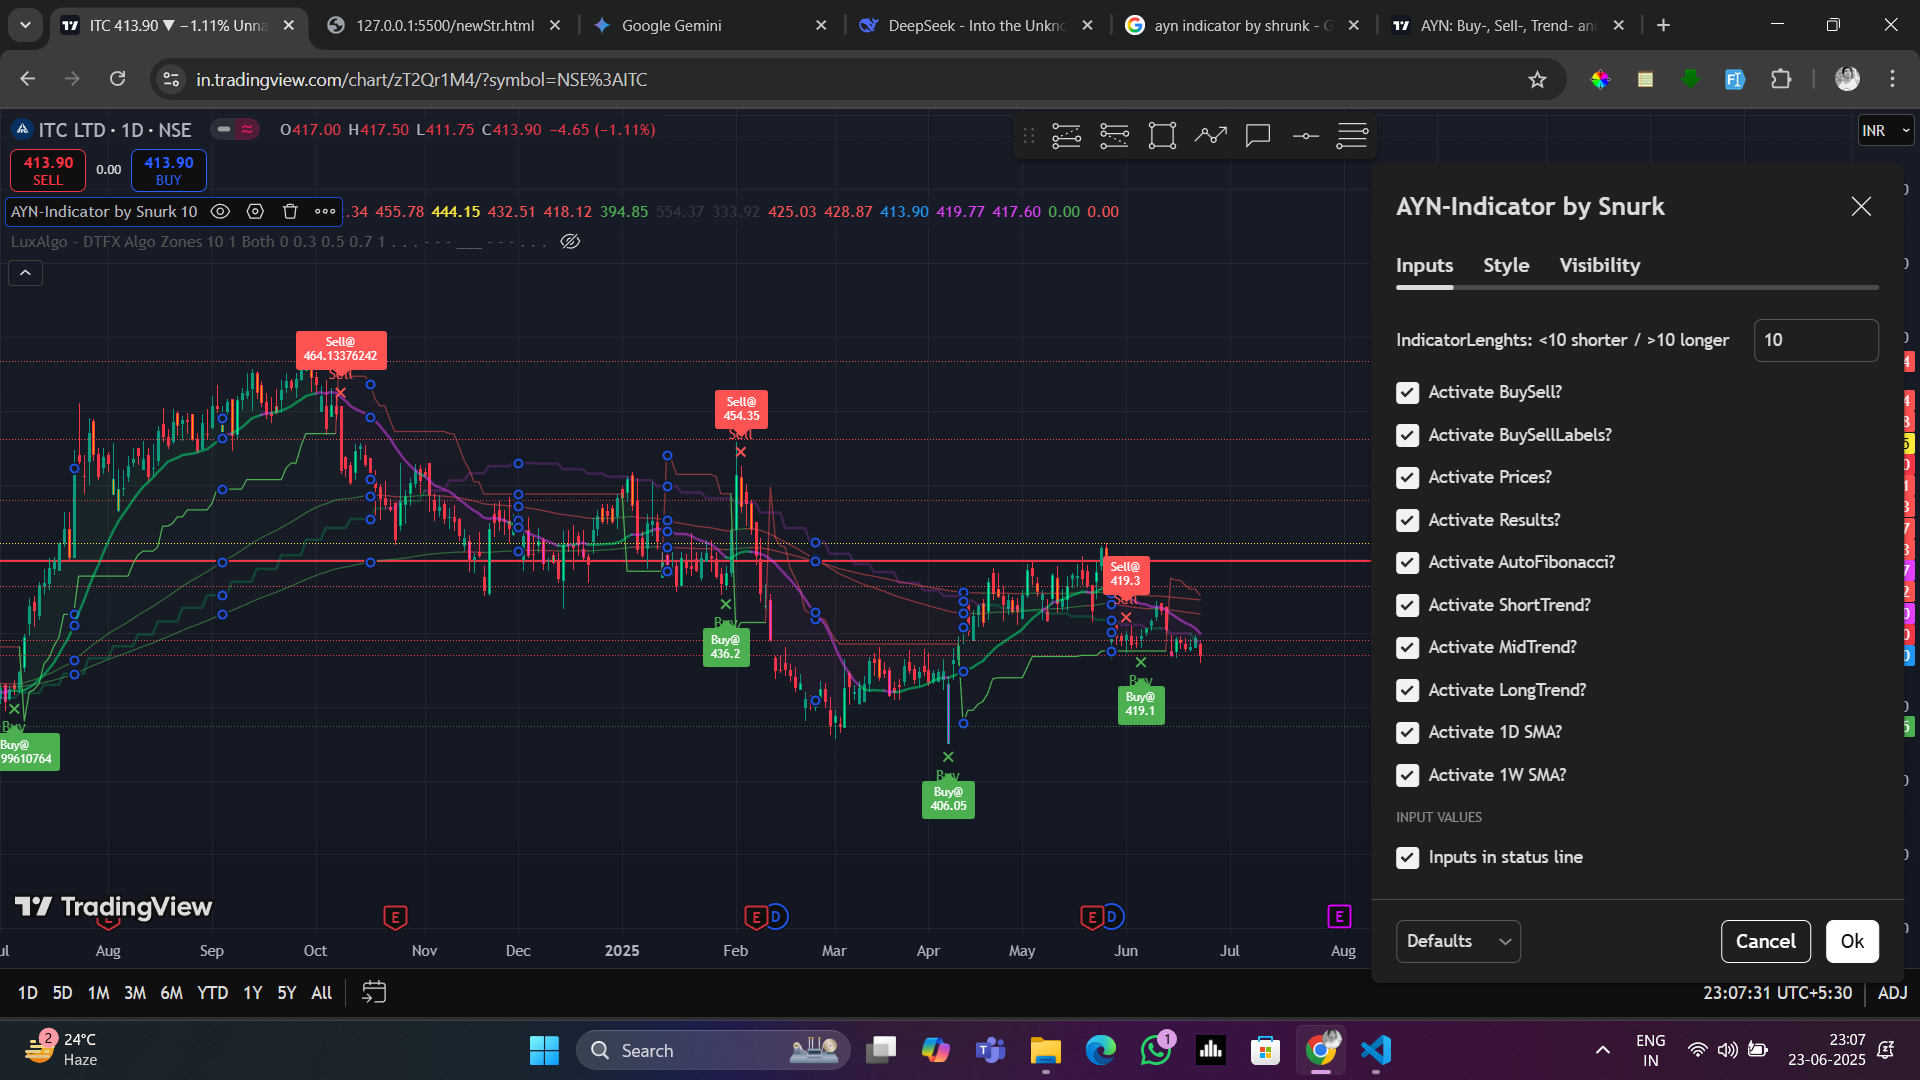Confirm settings with Ok button
This screenshot has height=1080, width=1920.
(1852, 941)
